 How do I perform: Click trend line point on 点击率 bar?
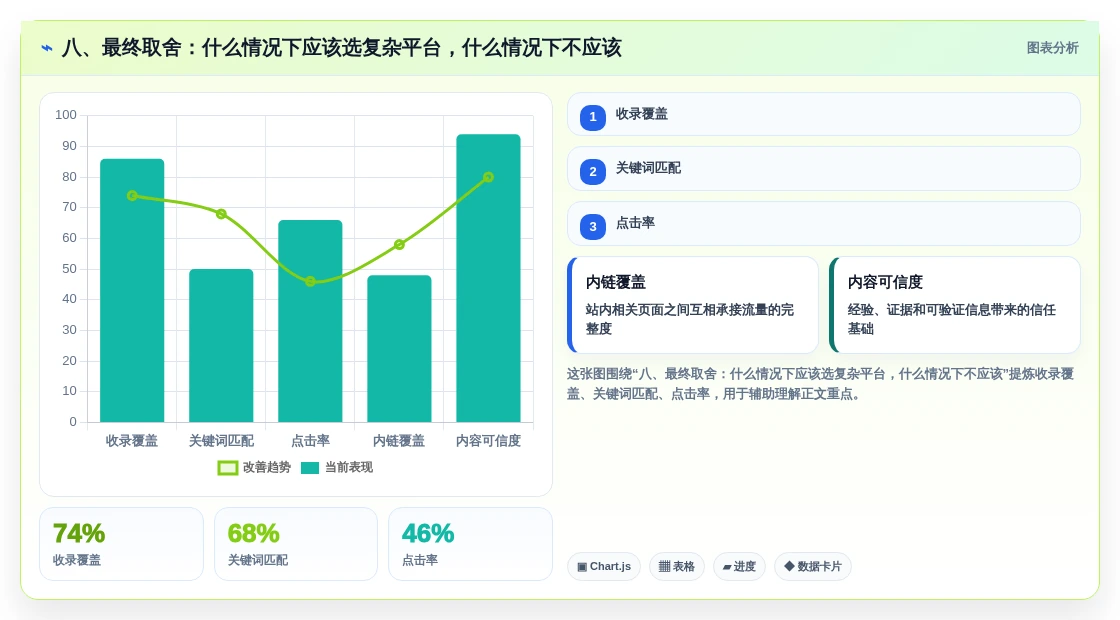click(310, 281)
